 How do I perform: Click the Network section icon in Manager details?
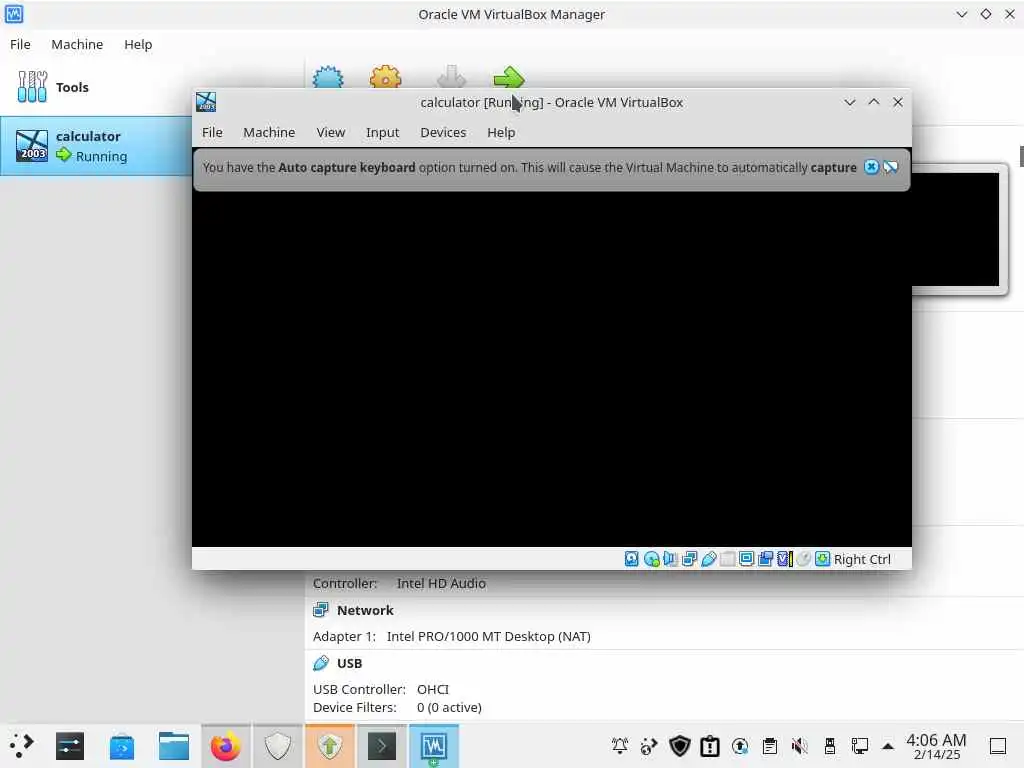pyautogui.click(x=321, y=610)
